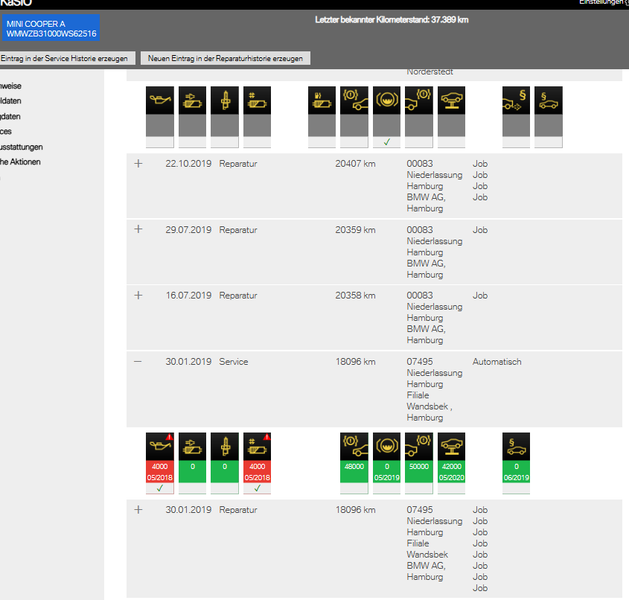Click 'Neuen Eintrag in der Reparaturhistorie erzeugen' button
Screen dimensions: 629x600
[x=225, y=58]
